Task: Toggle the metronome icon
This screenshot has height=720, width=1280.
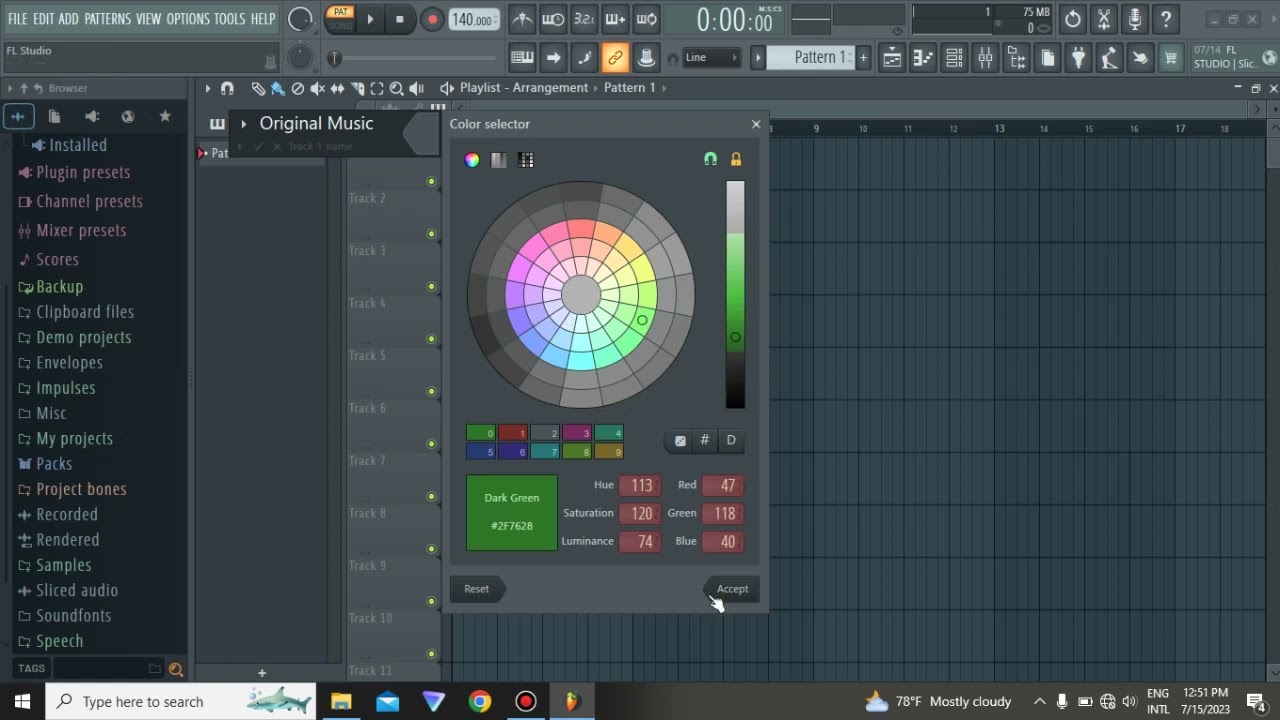Action: pyautogui.click(x=522, y=19)
